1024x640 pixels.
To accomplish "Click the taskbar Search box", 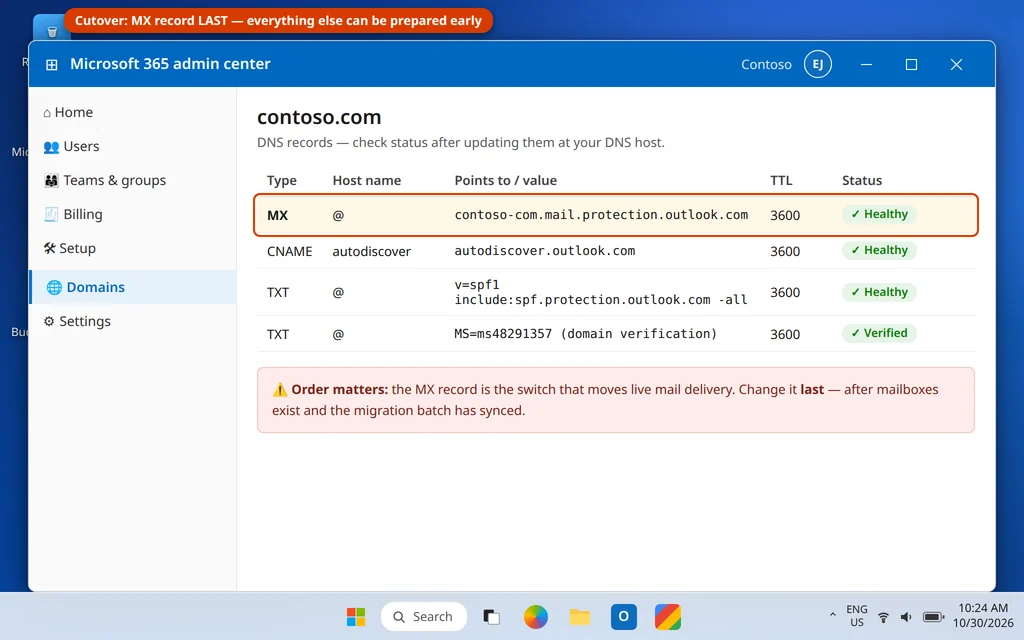I will [x=424, y=616].
